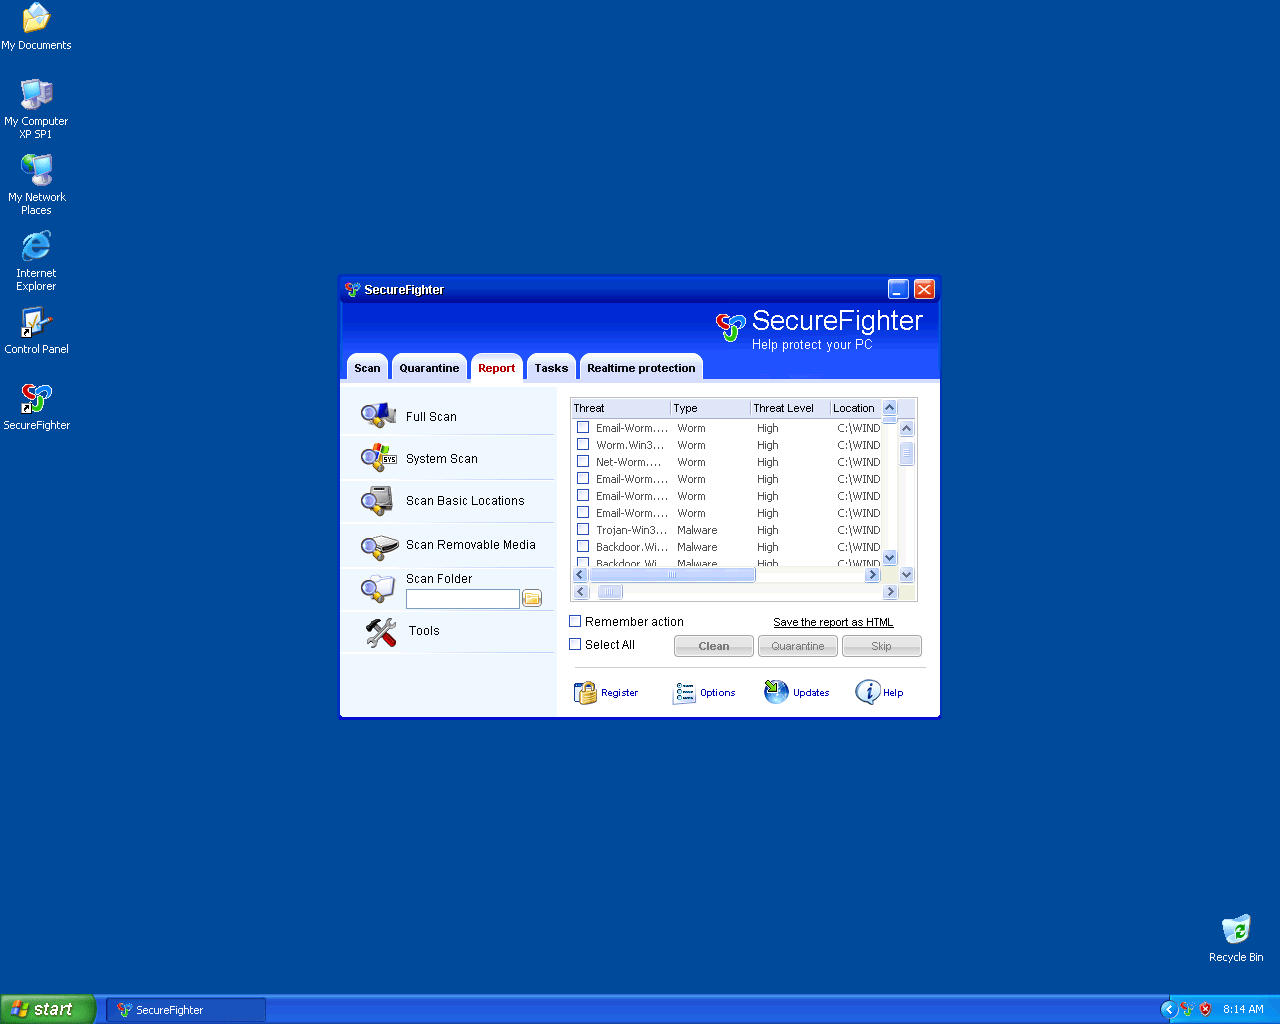
Task: Click the folder browse icon for Scan Folder
Action: click(532, 598)
